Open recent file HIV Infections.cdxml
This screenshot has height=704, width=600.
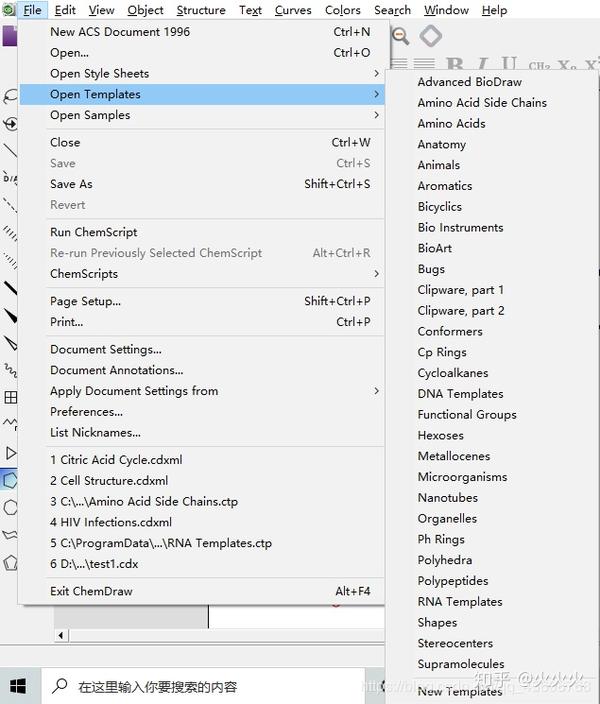(x=201, y=522)
